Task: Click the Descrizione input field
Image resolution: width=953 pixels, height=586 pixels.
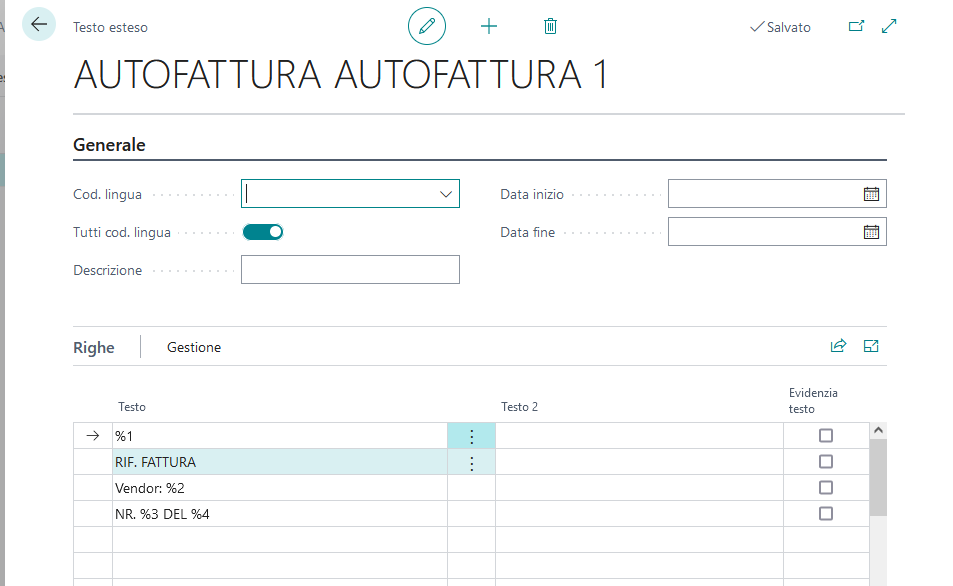Action: click(350, 270)
